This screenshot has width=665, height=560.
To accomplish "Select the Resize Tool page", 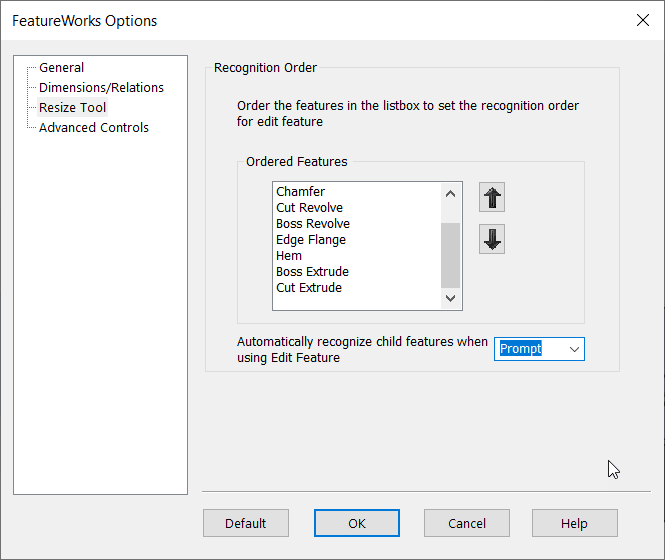I will (73, 107).
